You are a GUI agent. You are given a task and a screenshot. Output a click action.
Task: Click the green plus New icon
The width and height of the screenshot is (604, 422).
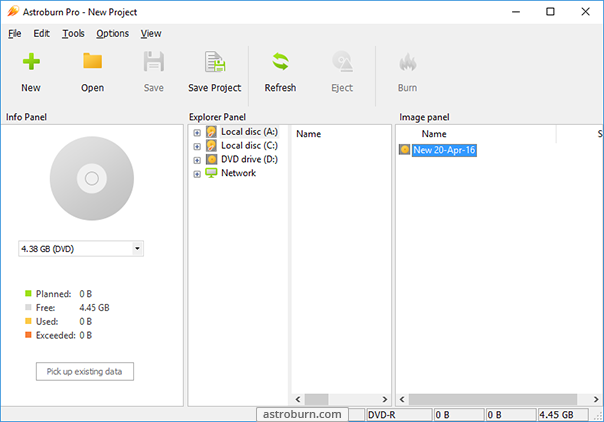pyautogui.click(x=31, y=62)
